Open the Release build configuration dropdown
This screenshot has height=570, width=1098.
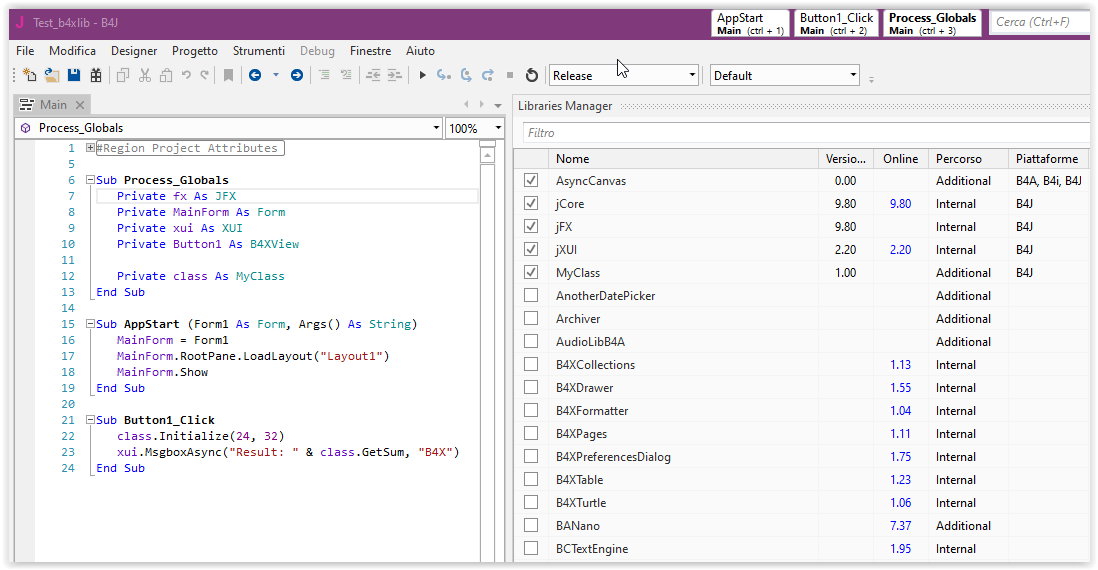(x=692, y=75)
